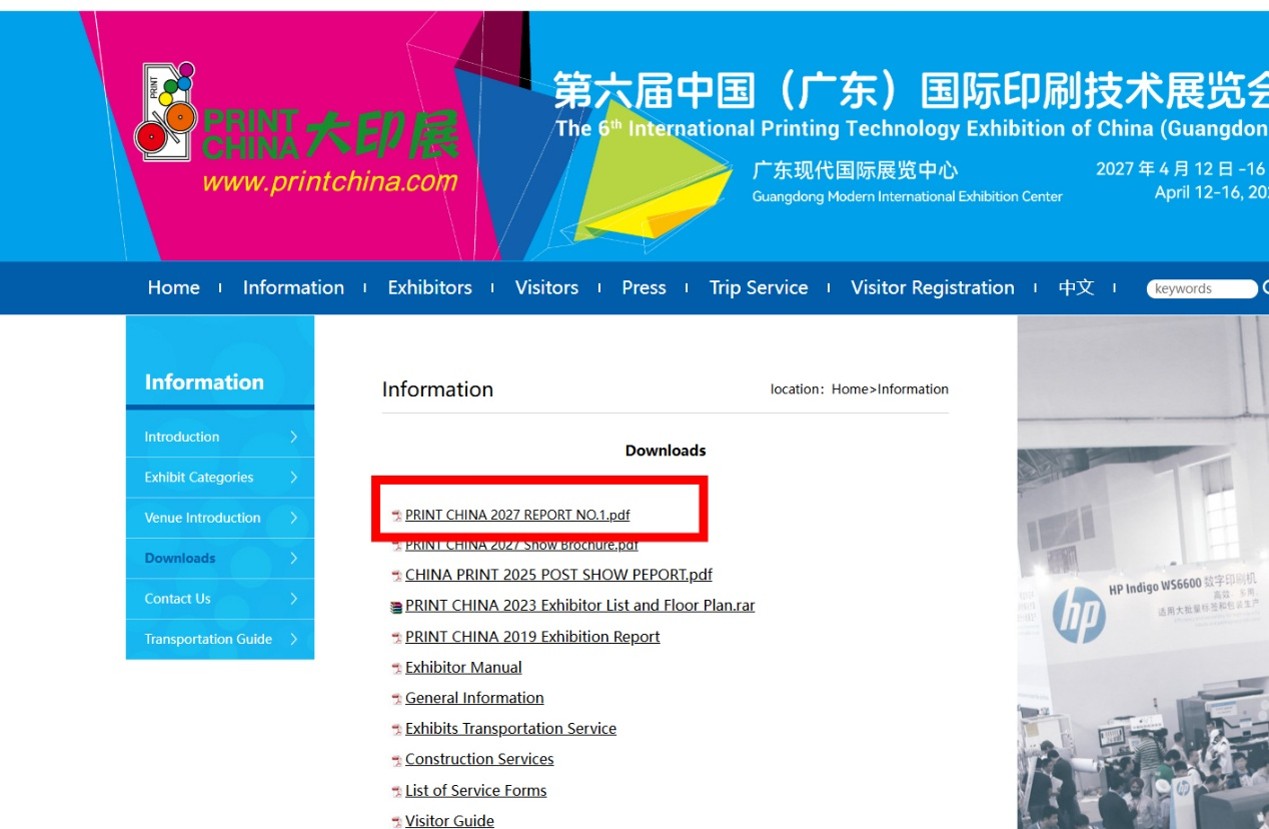The image size is (1269, 829).
Task: Click the file icon next to Exhibitor Manual
Action: click(x=397, y=669)
